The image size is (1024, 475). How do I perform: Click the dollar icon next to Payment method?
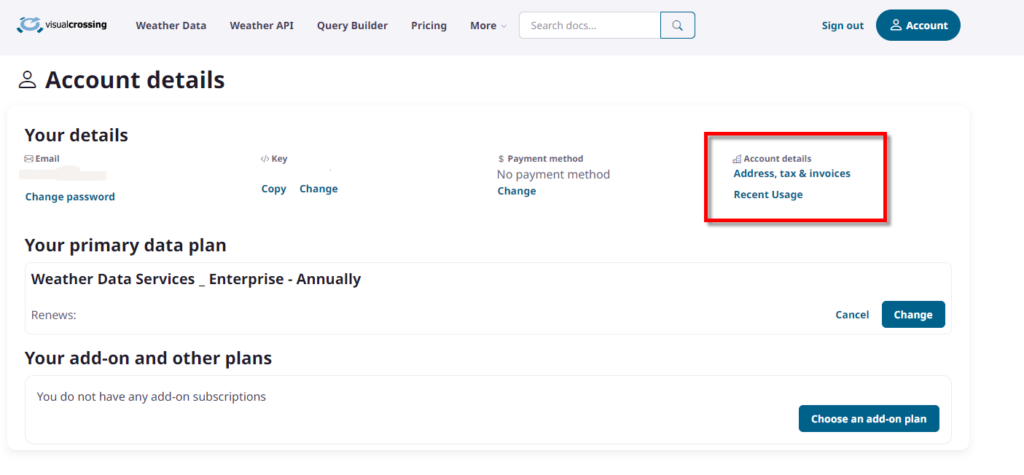pos(500,159)
